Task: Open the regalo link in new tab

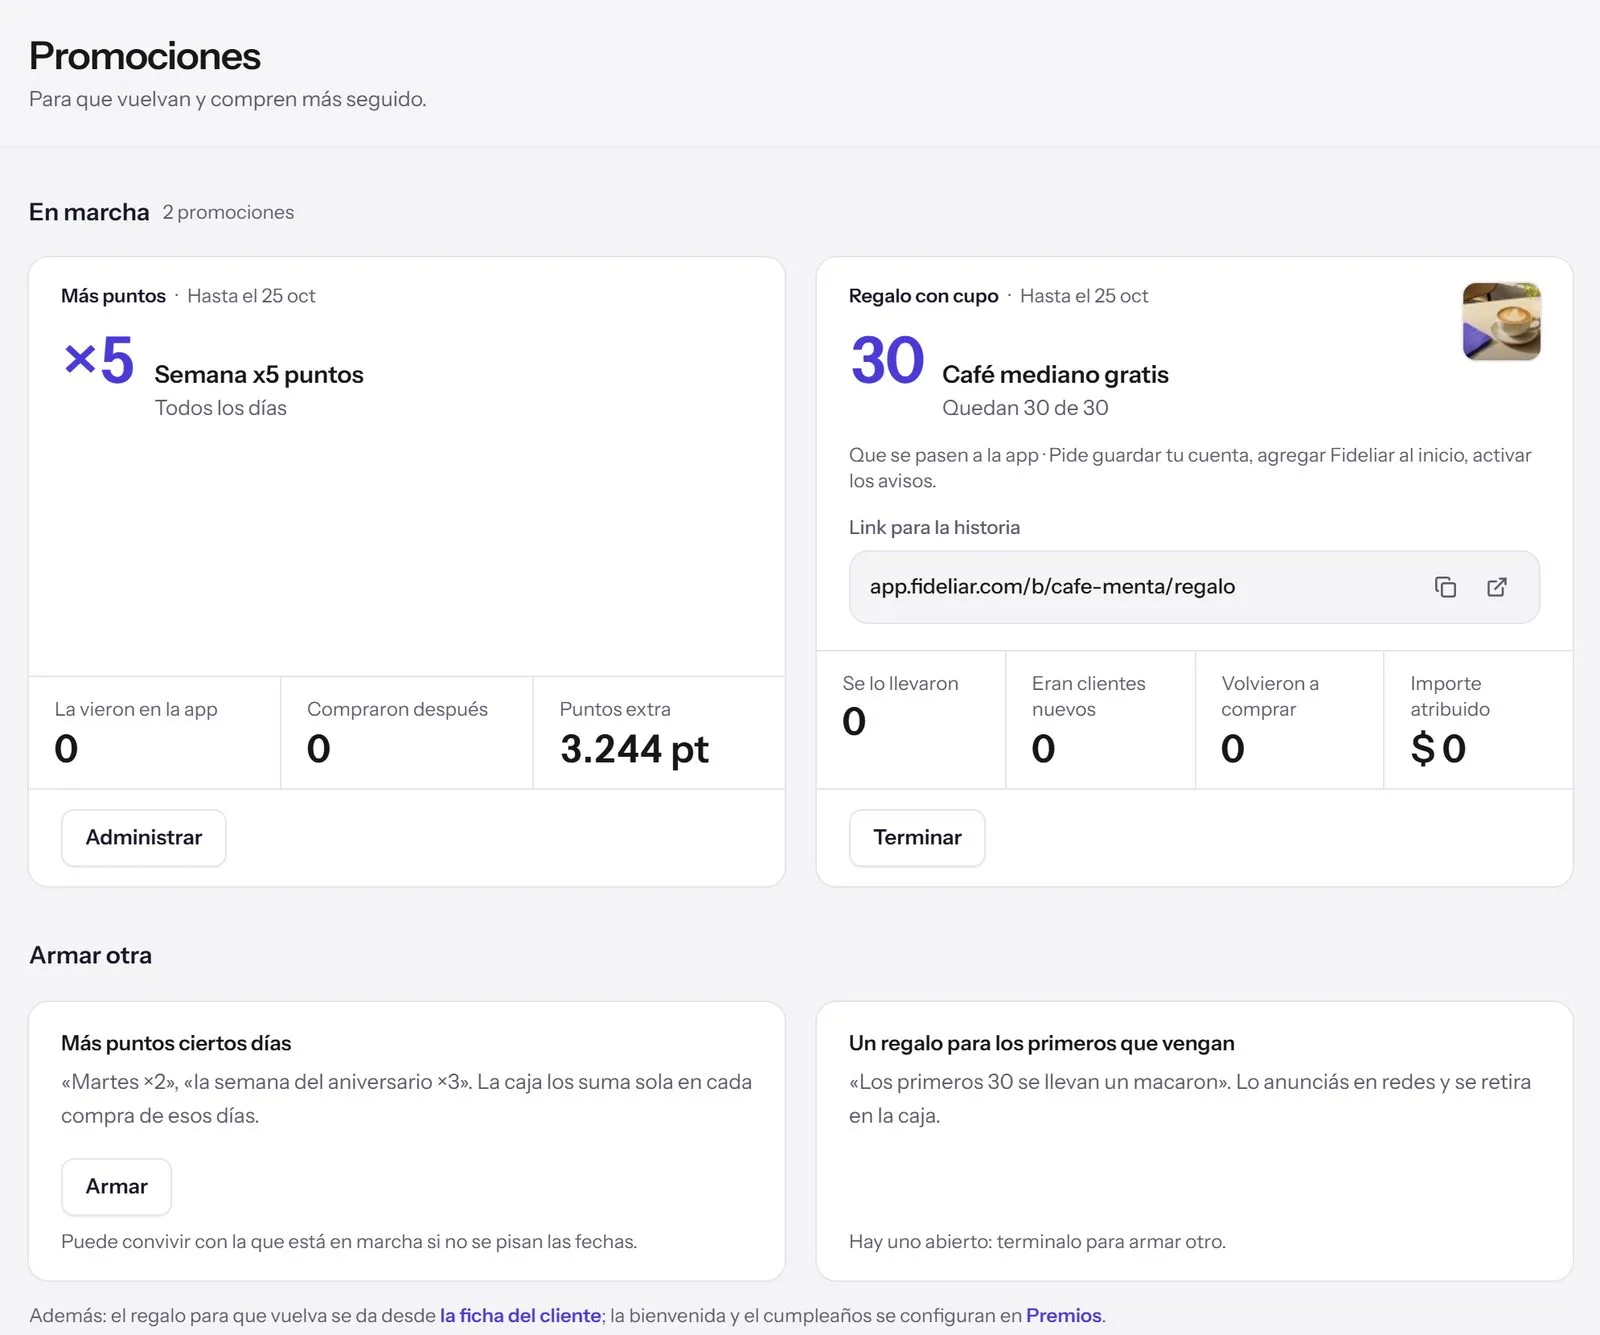Action: coord(1497,587)
